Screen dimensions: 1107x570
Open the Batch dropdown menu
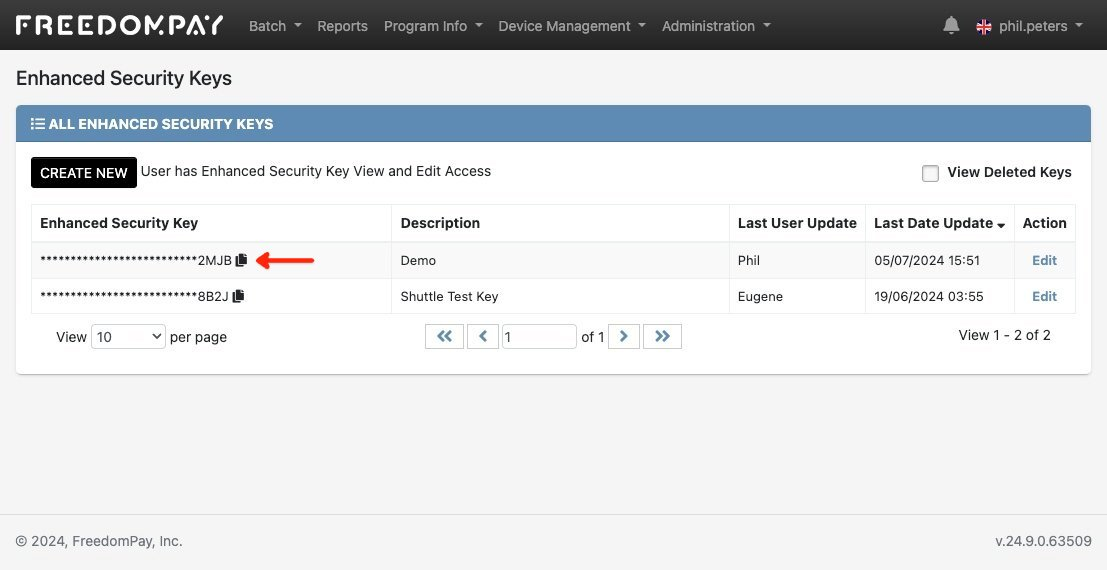(275, 26)
